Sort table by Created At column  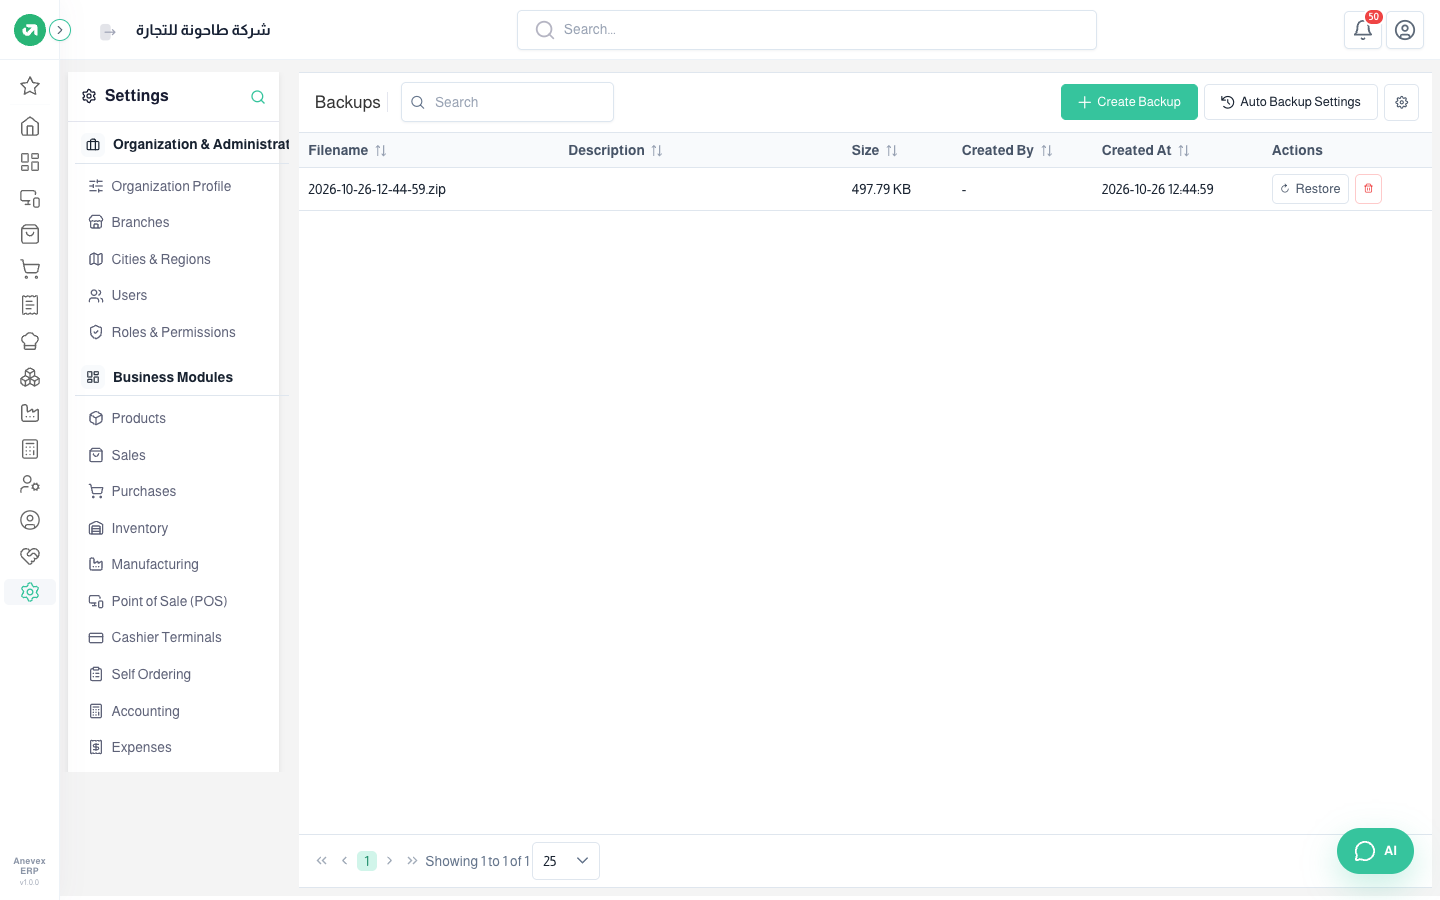click(x=1145, y=150)
